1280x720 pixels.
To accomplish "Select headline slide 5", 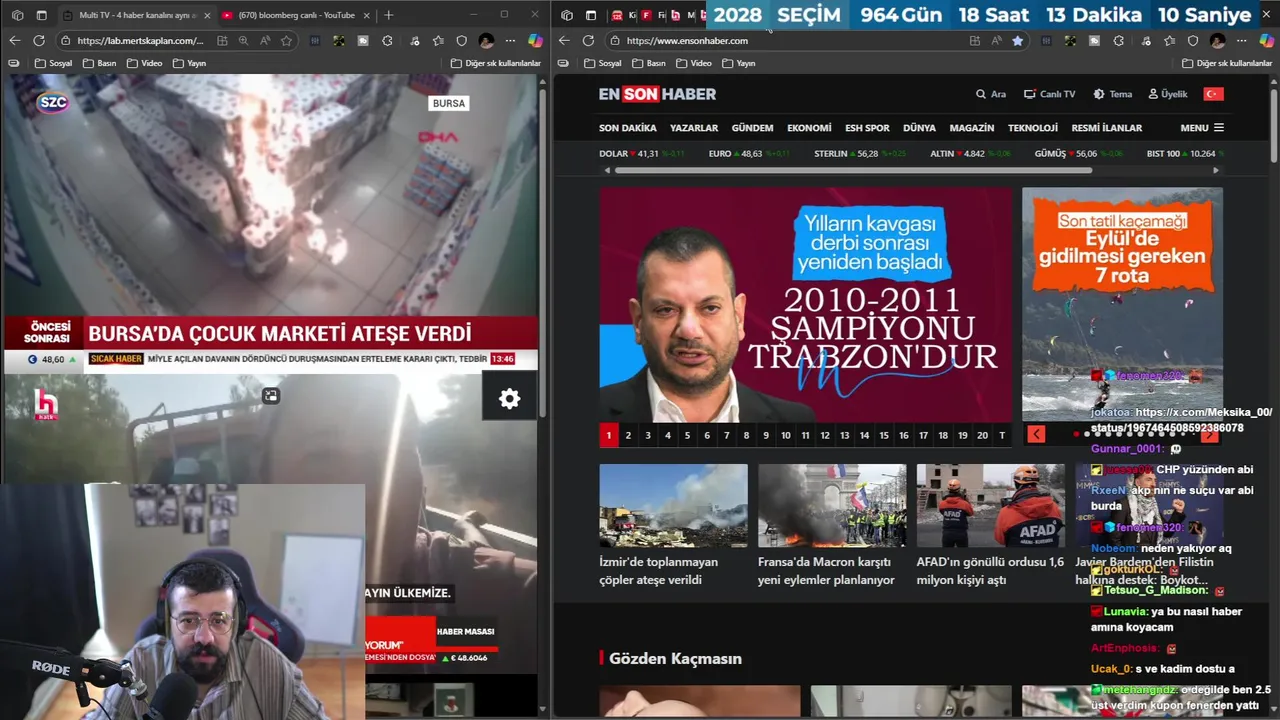I will point(687,435).
